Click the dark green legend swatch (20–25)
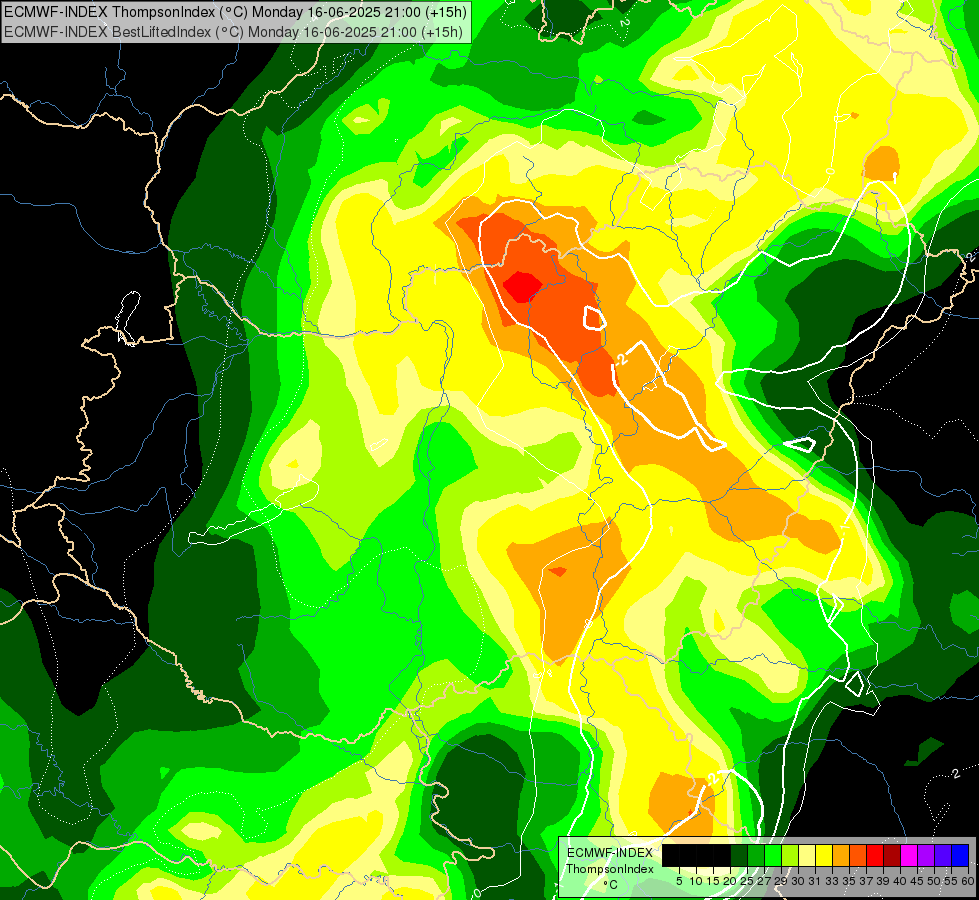The height and width of the screenshot is (900, 979). click(x=739, y=855)
